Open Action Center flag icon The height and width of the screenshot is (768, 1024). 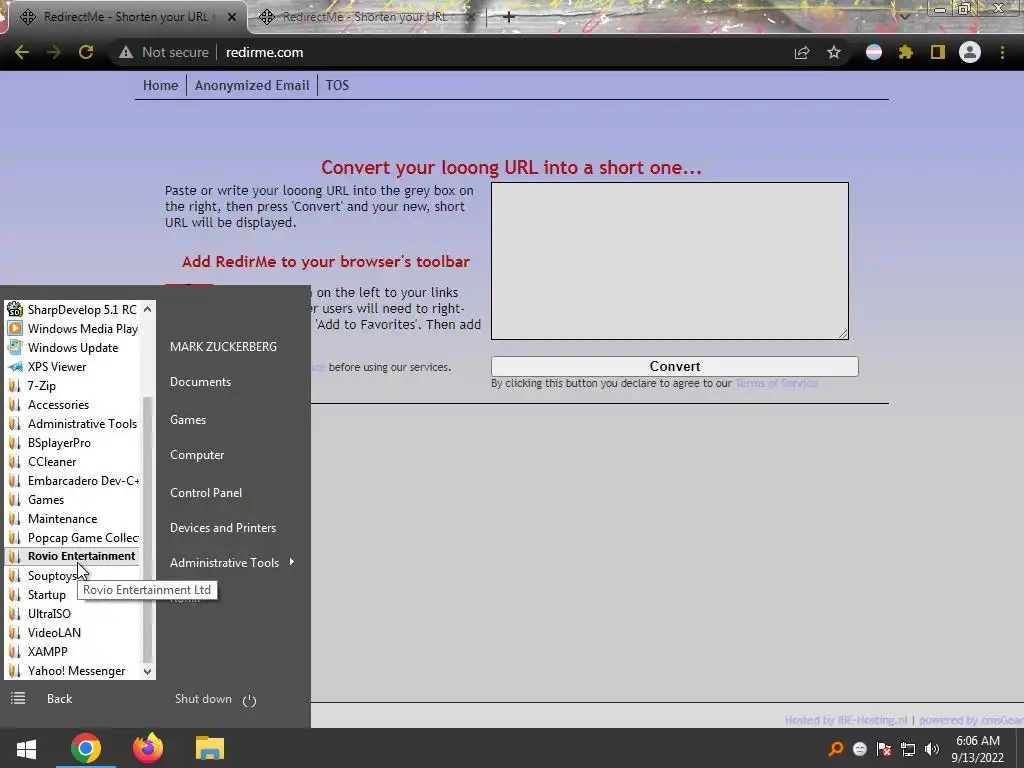884,749
